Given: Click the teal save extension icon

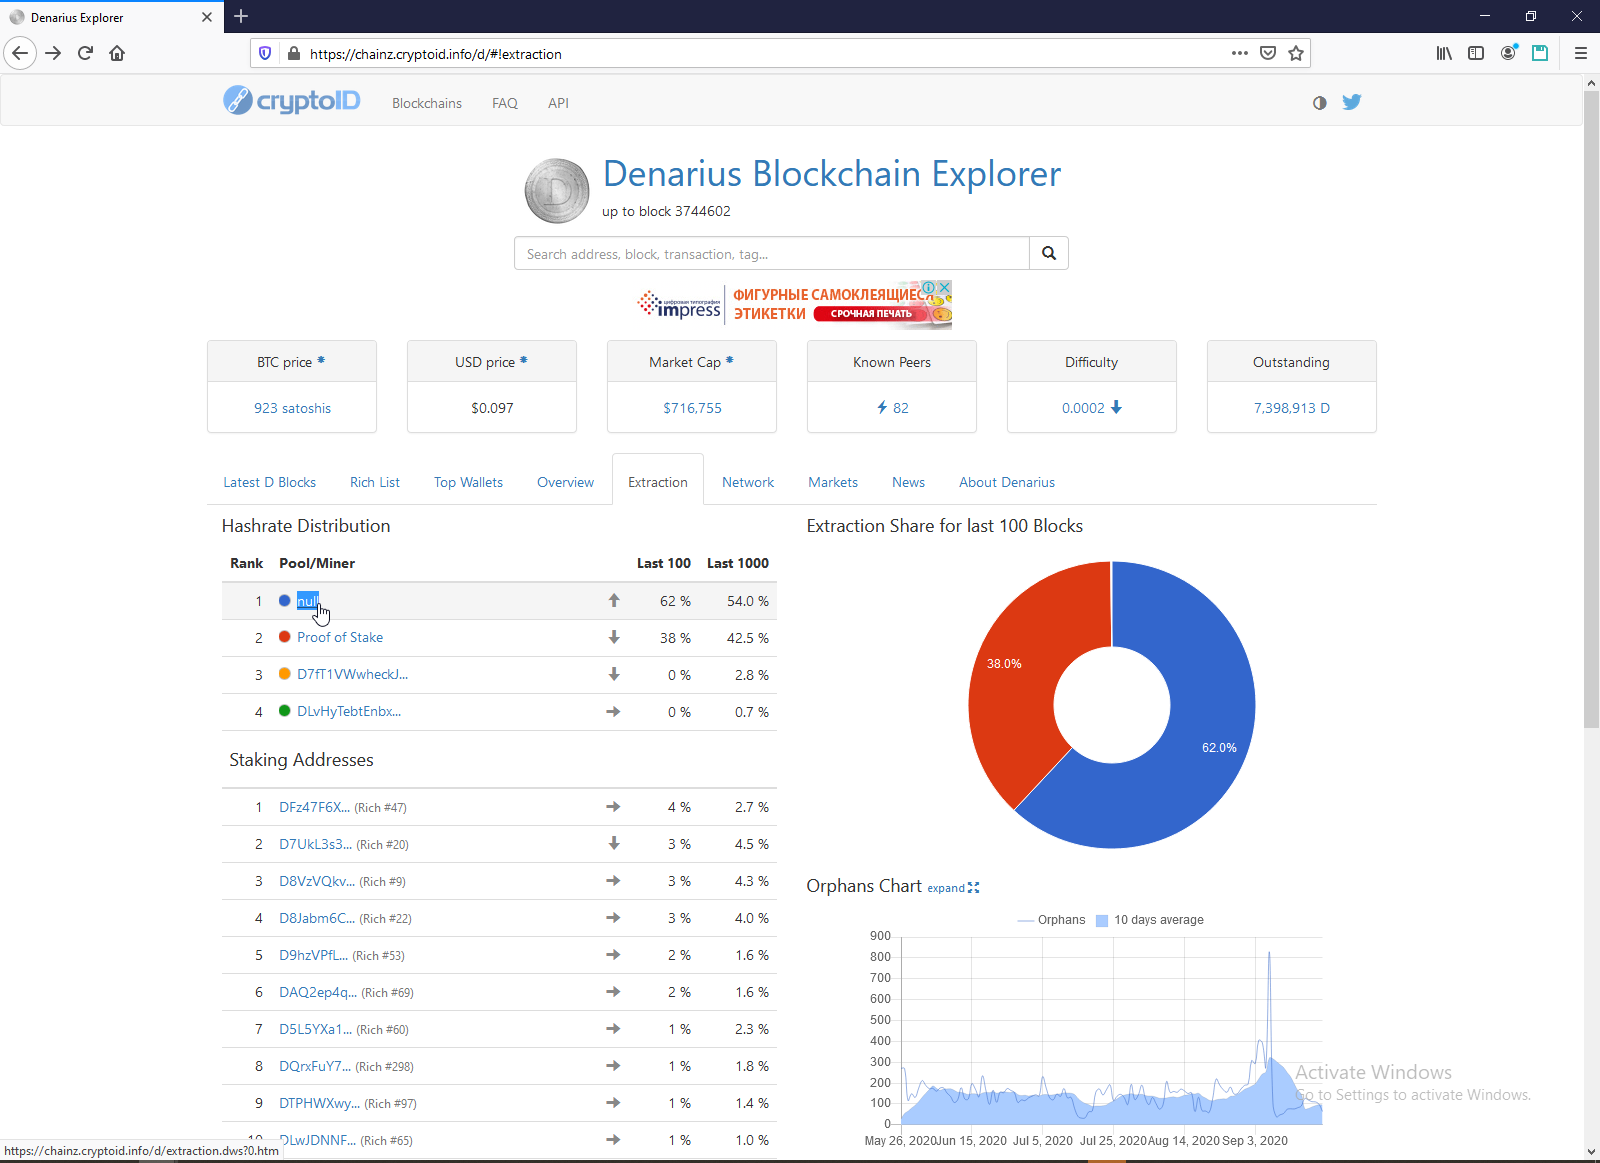Looking at the screenshot, I should tap(1540, 53).
